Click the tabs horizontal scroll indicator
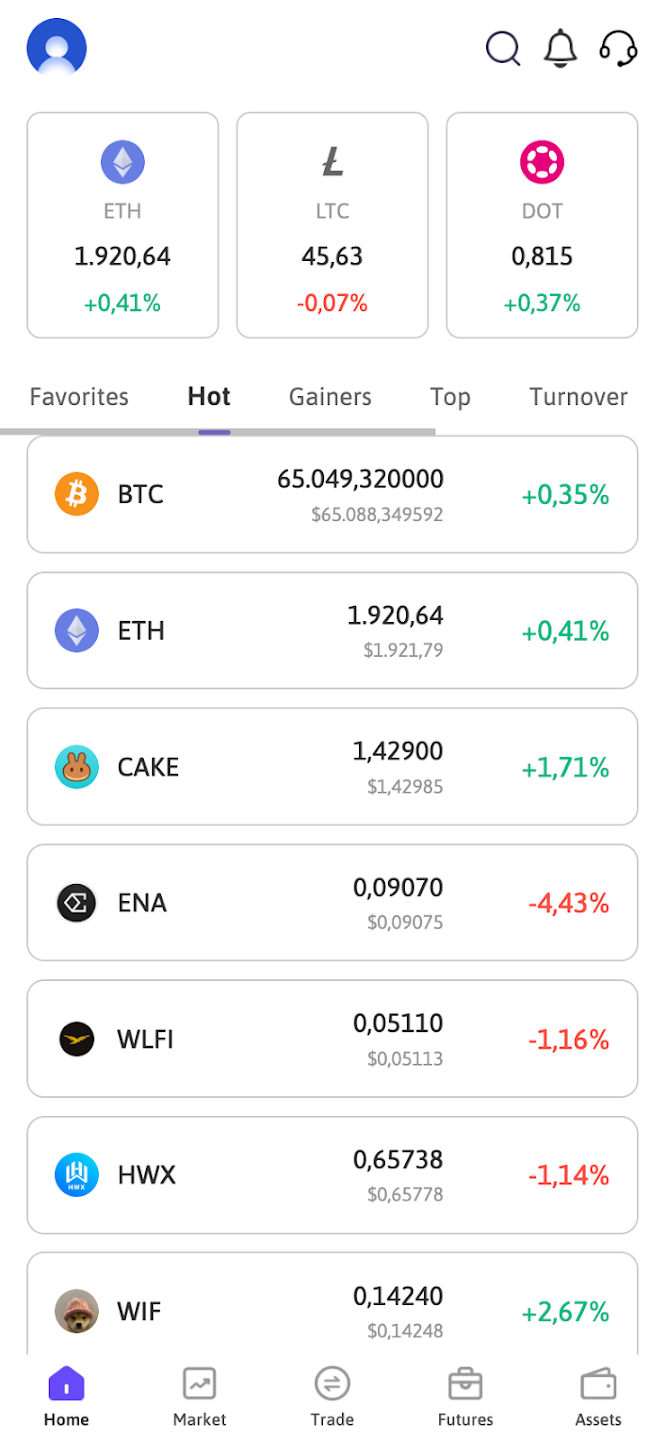Screen dimensions: 665x1440 (x=218, y=432)
